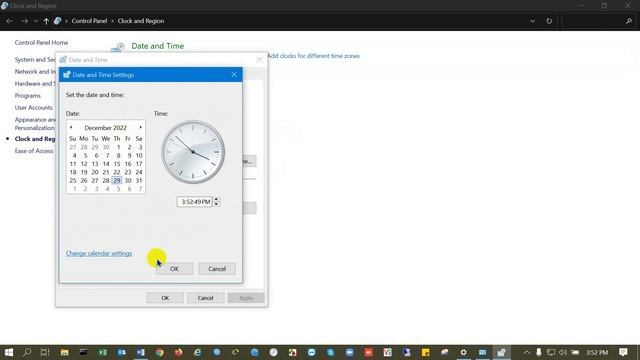Select December 29 in calendar

(117, 180)
